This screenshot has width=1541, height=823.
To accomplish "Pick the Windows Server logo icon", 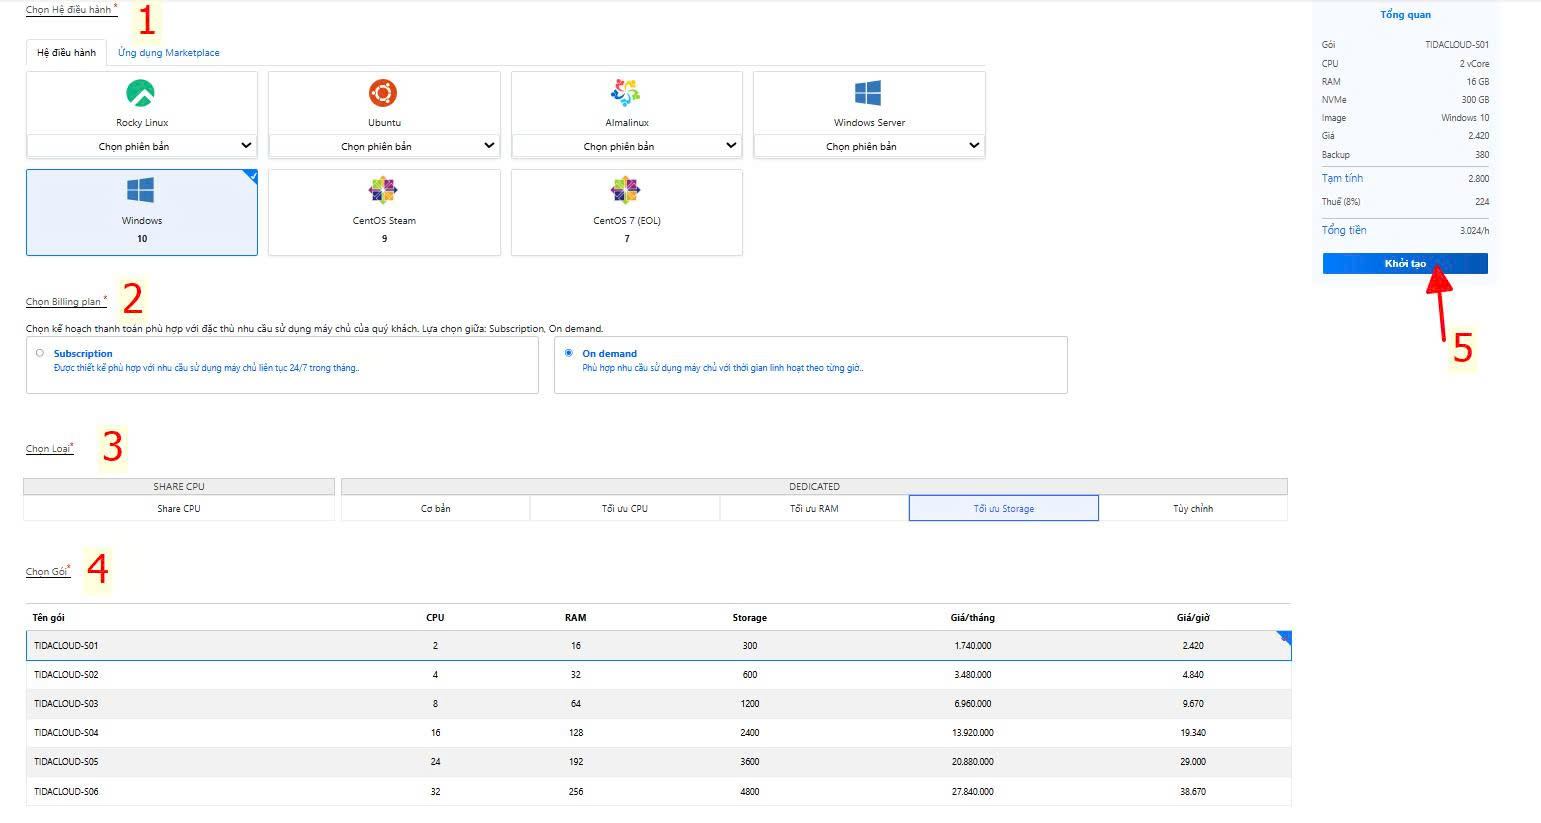I will coord(868,94).
